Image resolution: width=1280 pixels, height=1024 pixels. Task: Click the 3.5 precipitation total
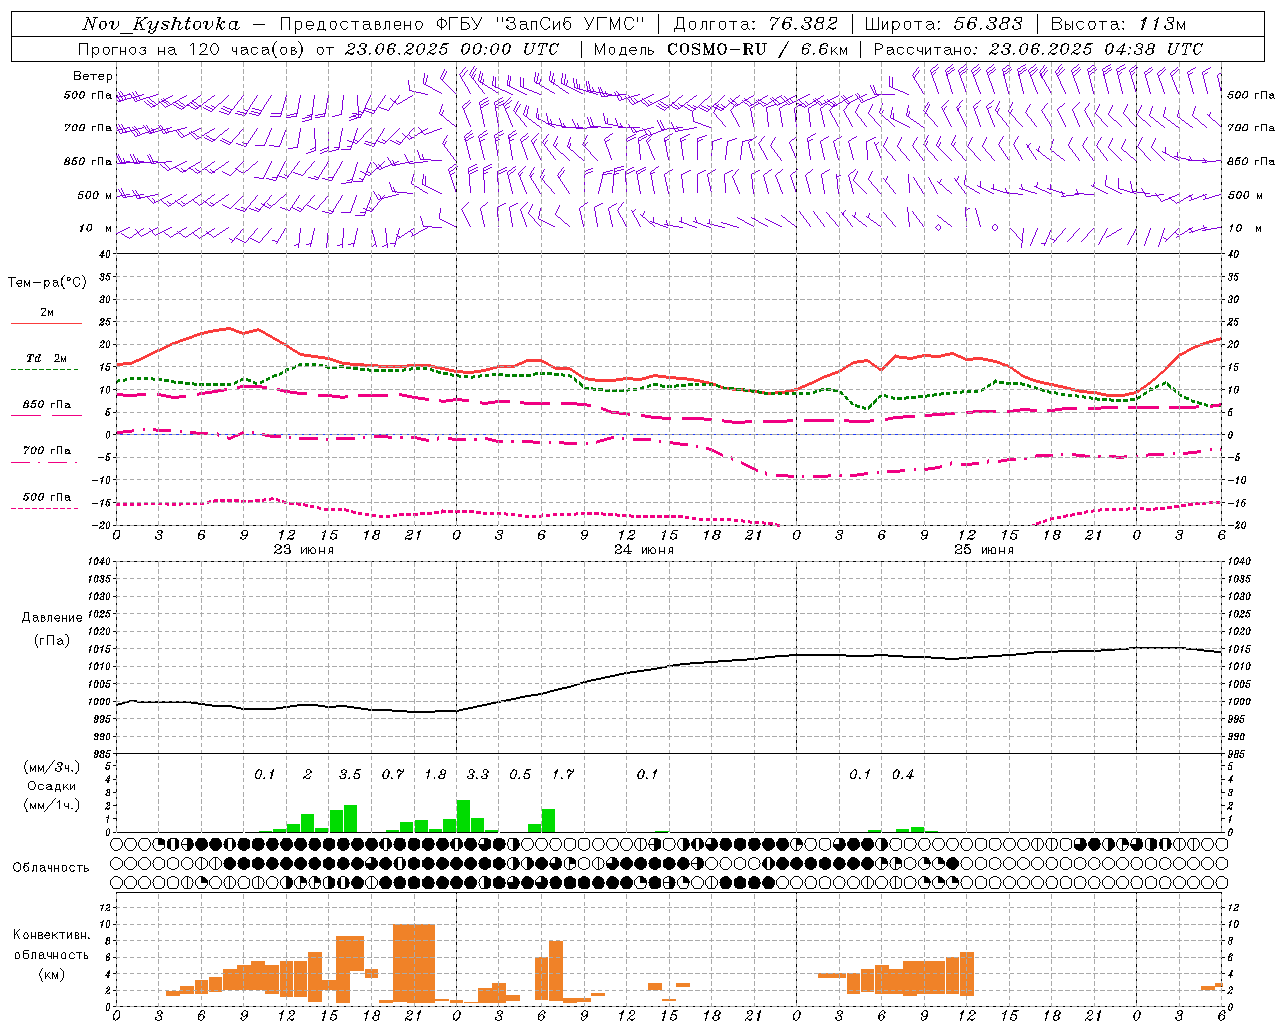coord(350,775)
